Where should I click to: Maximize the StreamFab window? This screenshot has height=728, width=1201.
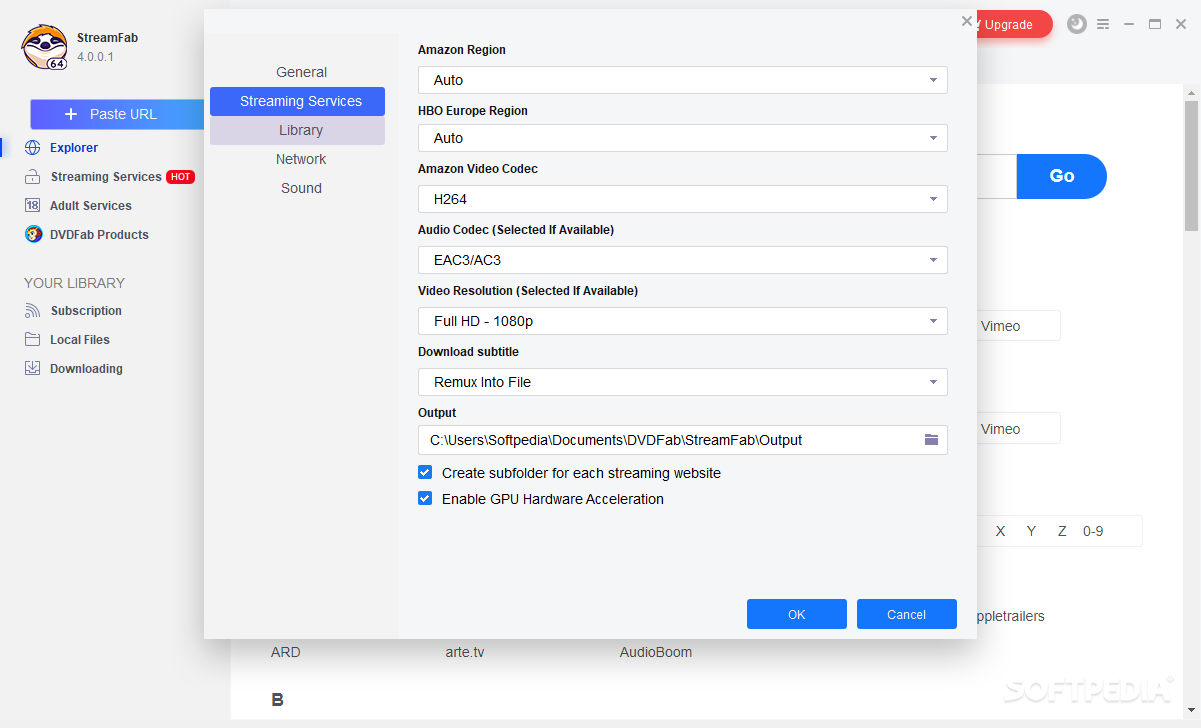click(1155, 24)
